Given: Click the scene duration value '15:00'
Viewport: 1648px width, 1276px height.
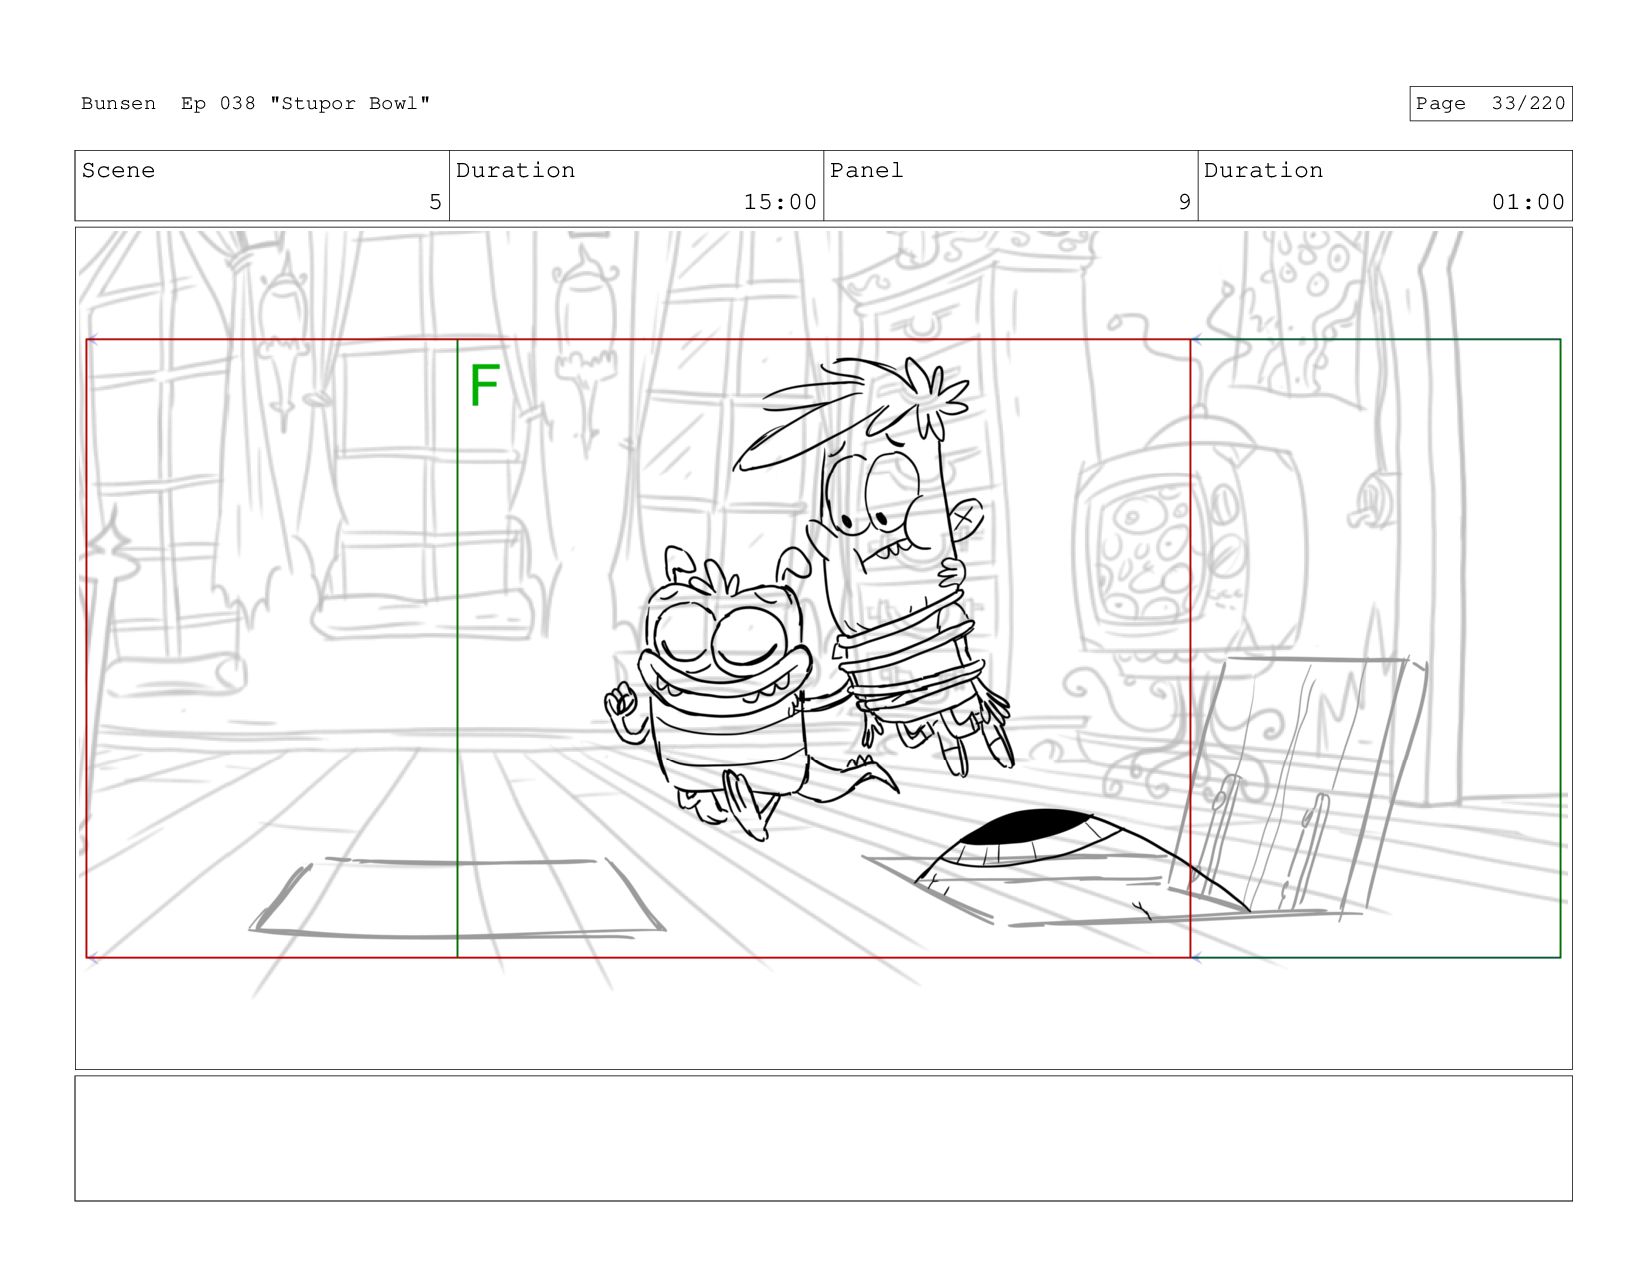Looking at the screenshot, I should 780,202.
